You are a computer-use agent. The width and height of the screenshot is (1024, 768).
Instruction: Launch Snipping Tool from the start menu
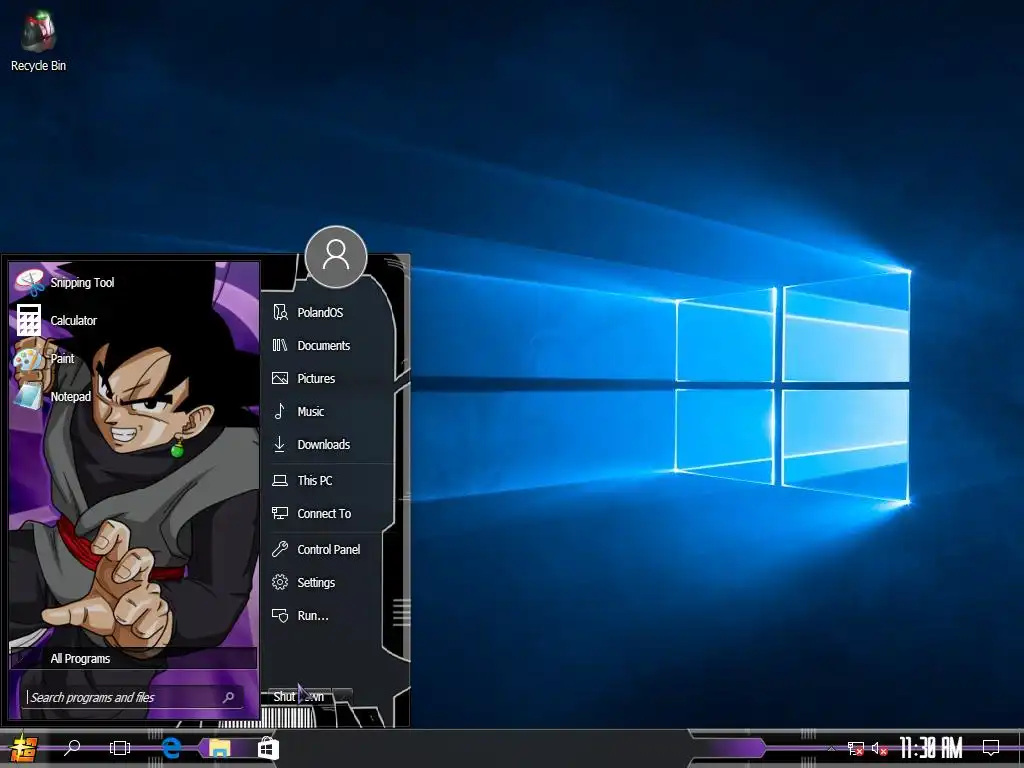tap(65, 283)
